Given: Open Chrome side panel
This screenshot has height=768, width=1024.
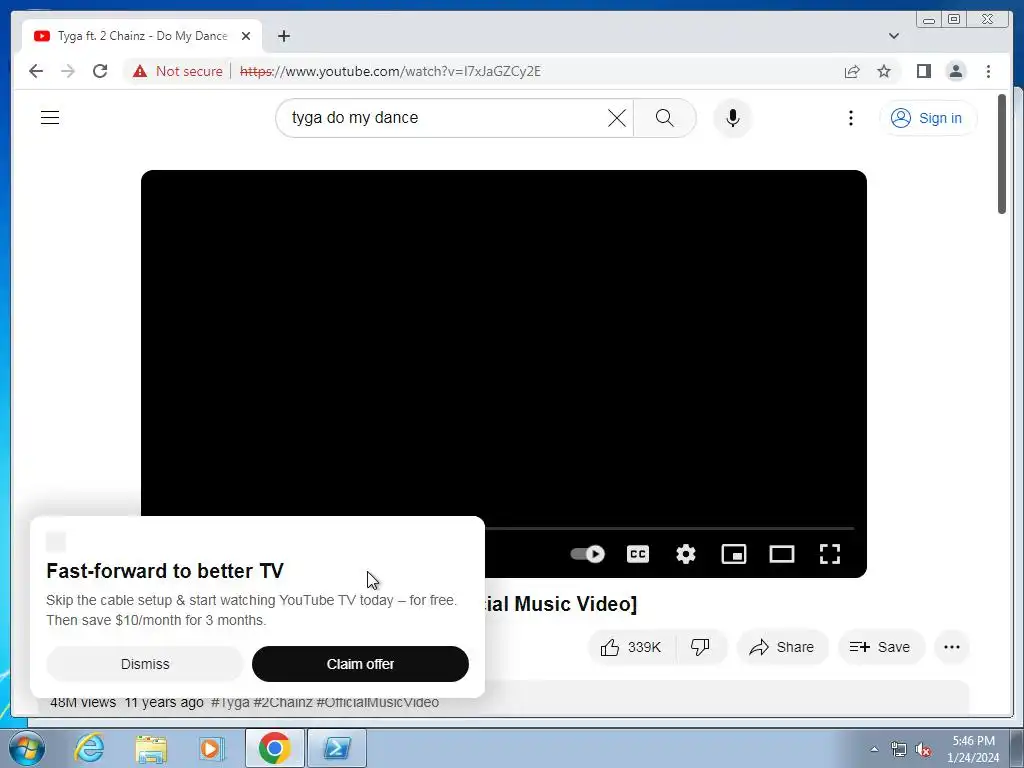Looking at the screenshot, I should [923, 71].
